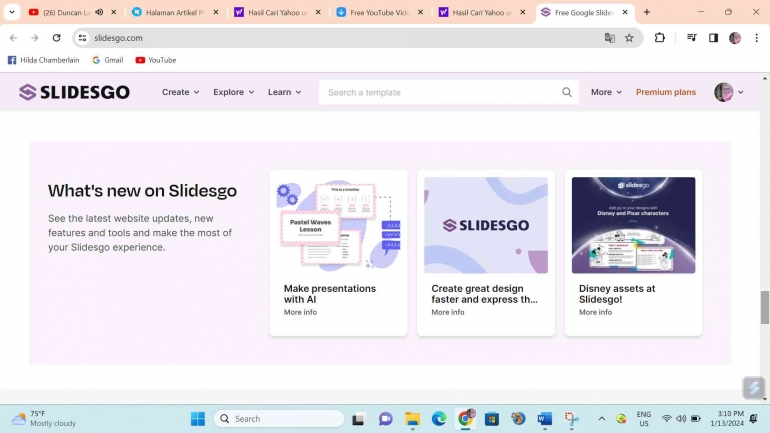This screenshot has width=770, height=433.
Task: Click the translate page icon in address bar
Action: (609, 37)
